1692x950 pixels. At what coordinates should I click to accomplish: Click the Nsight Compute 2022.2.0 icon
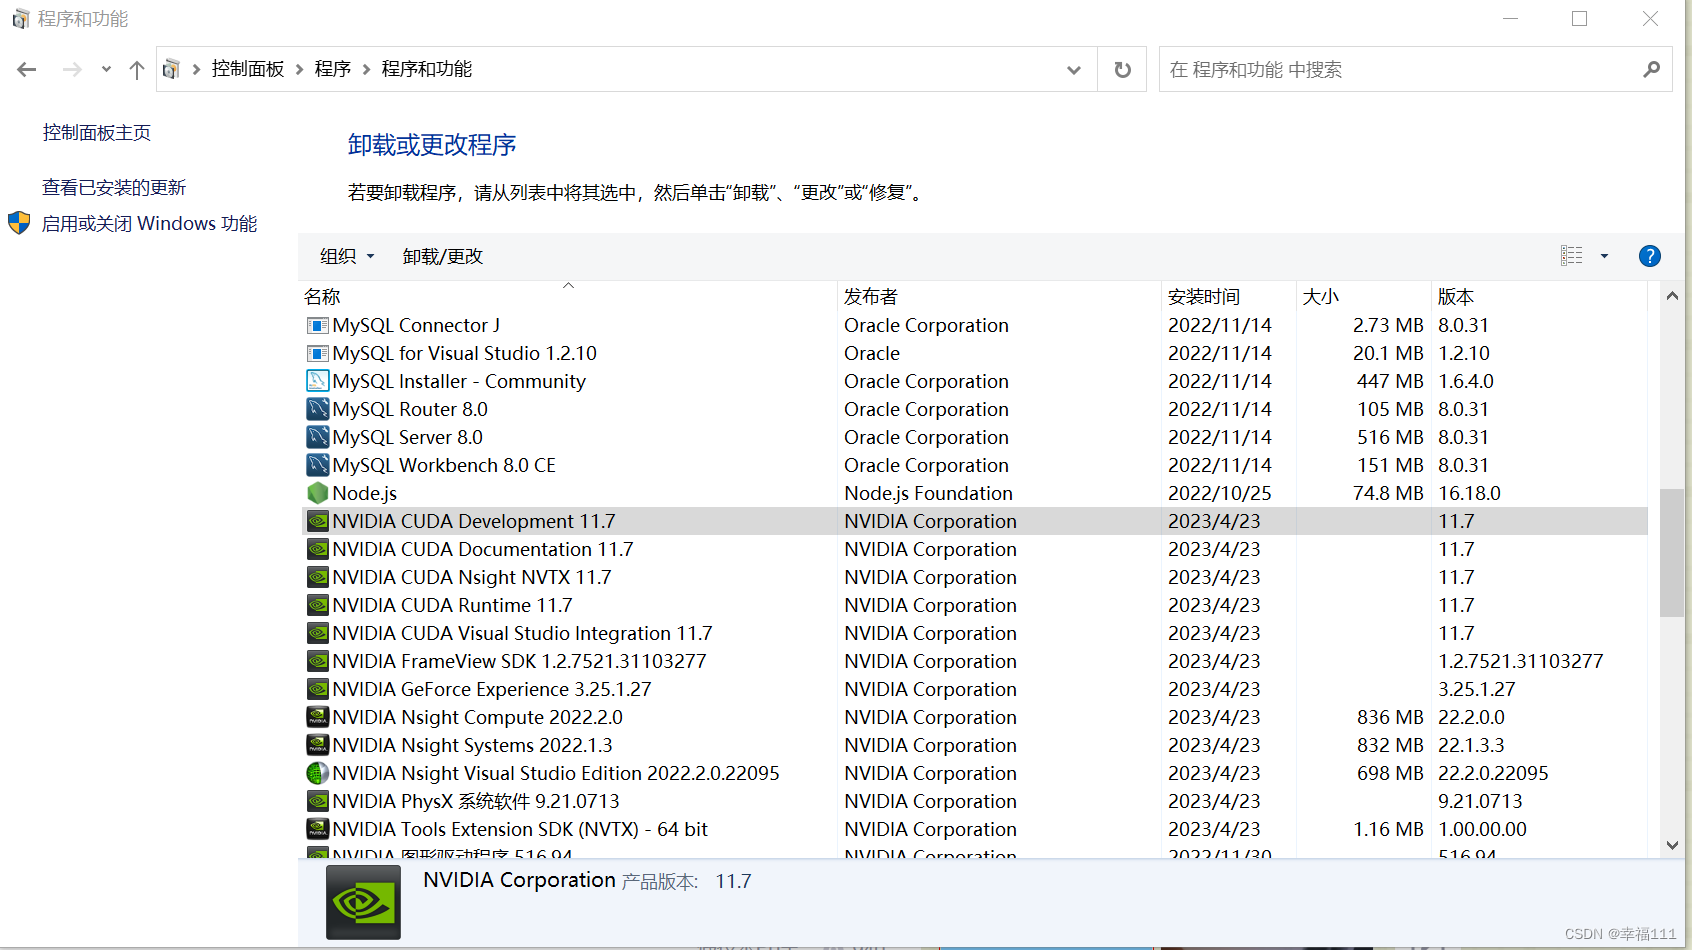pos(317,717)
